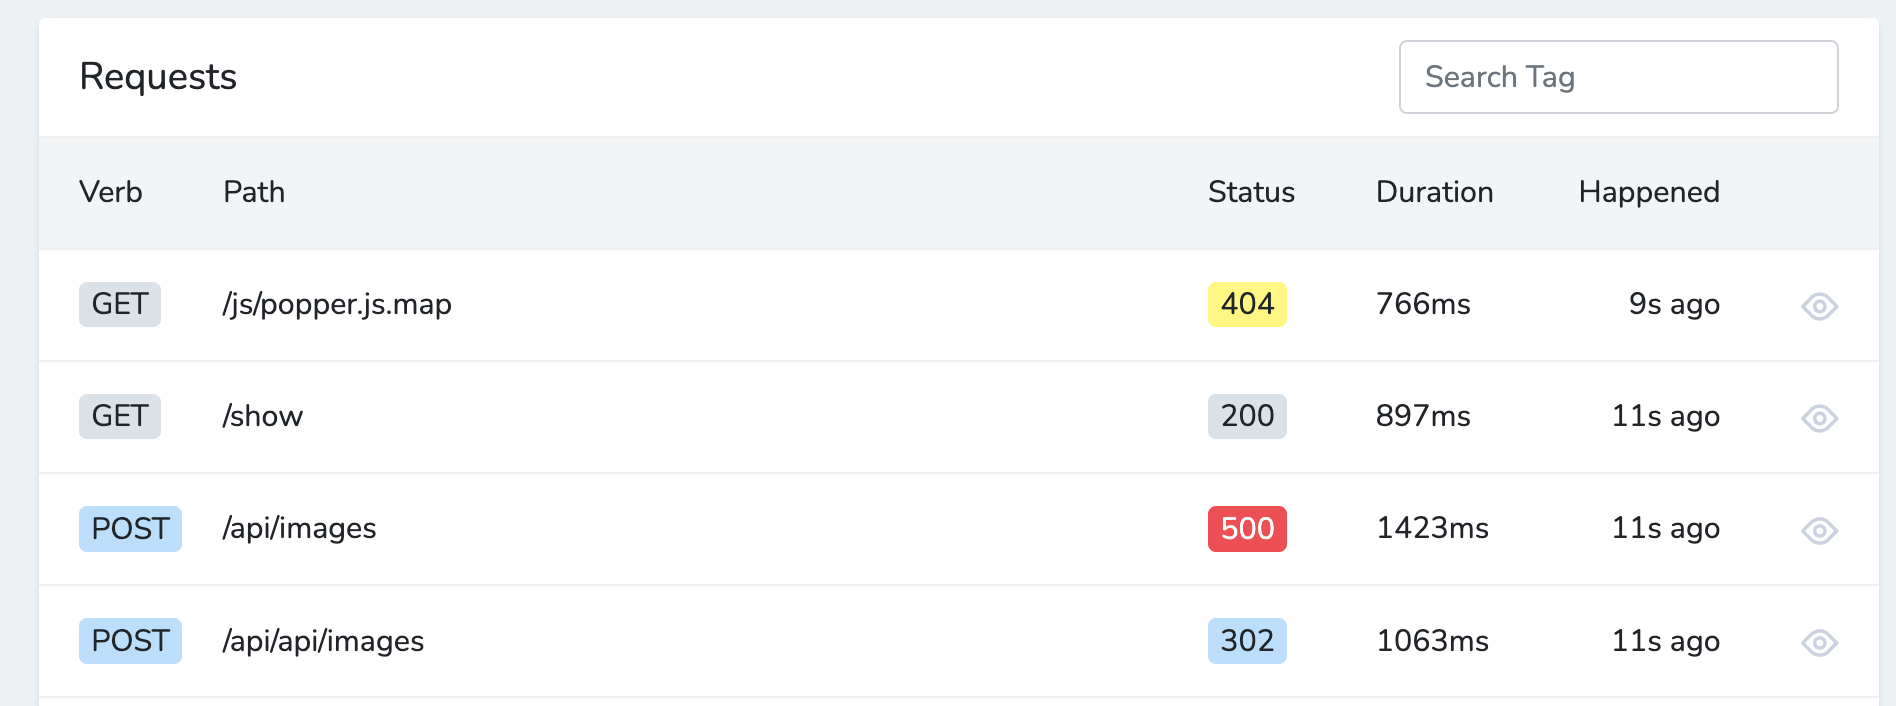
Task: Click the Happened column header
Action: [1648, 192]
